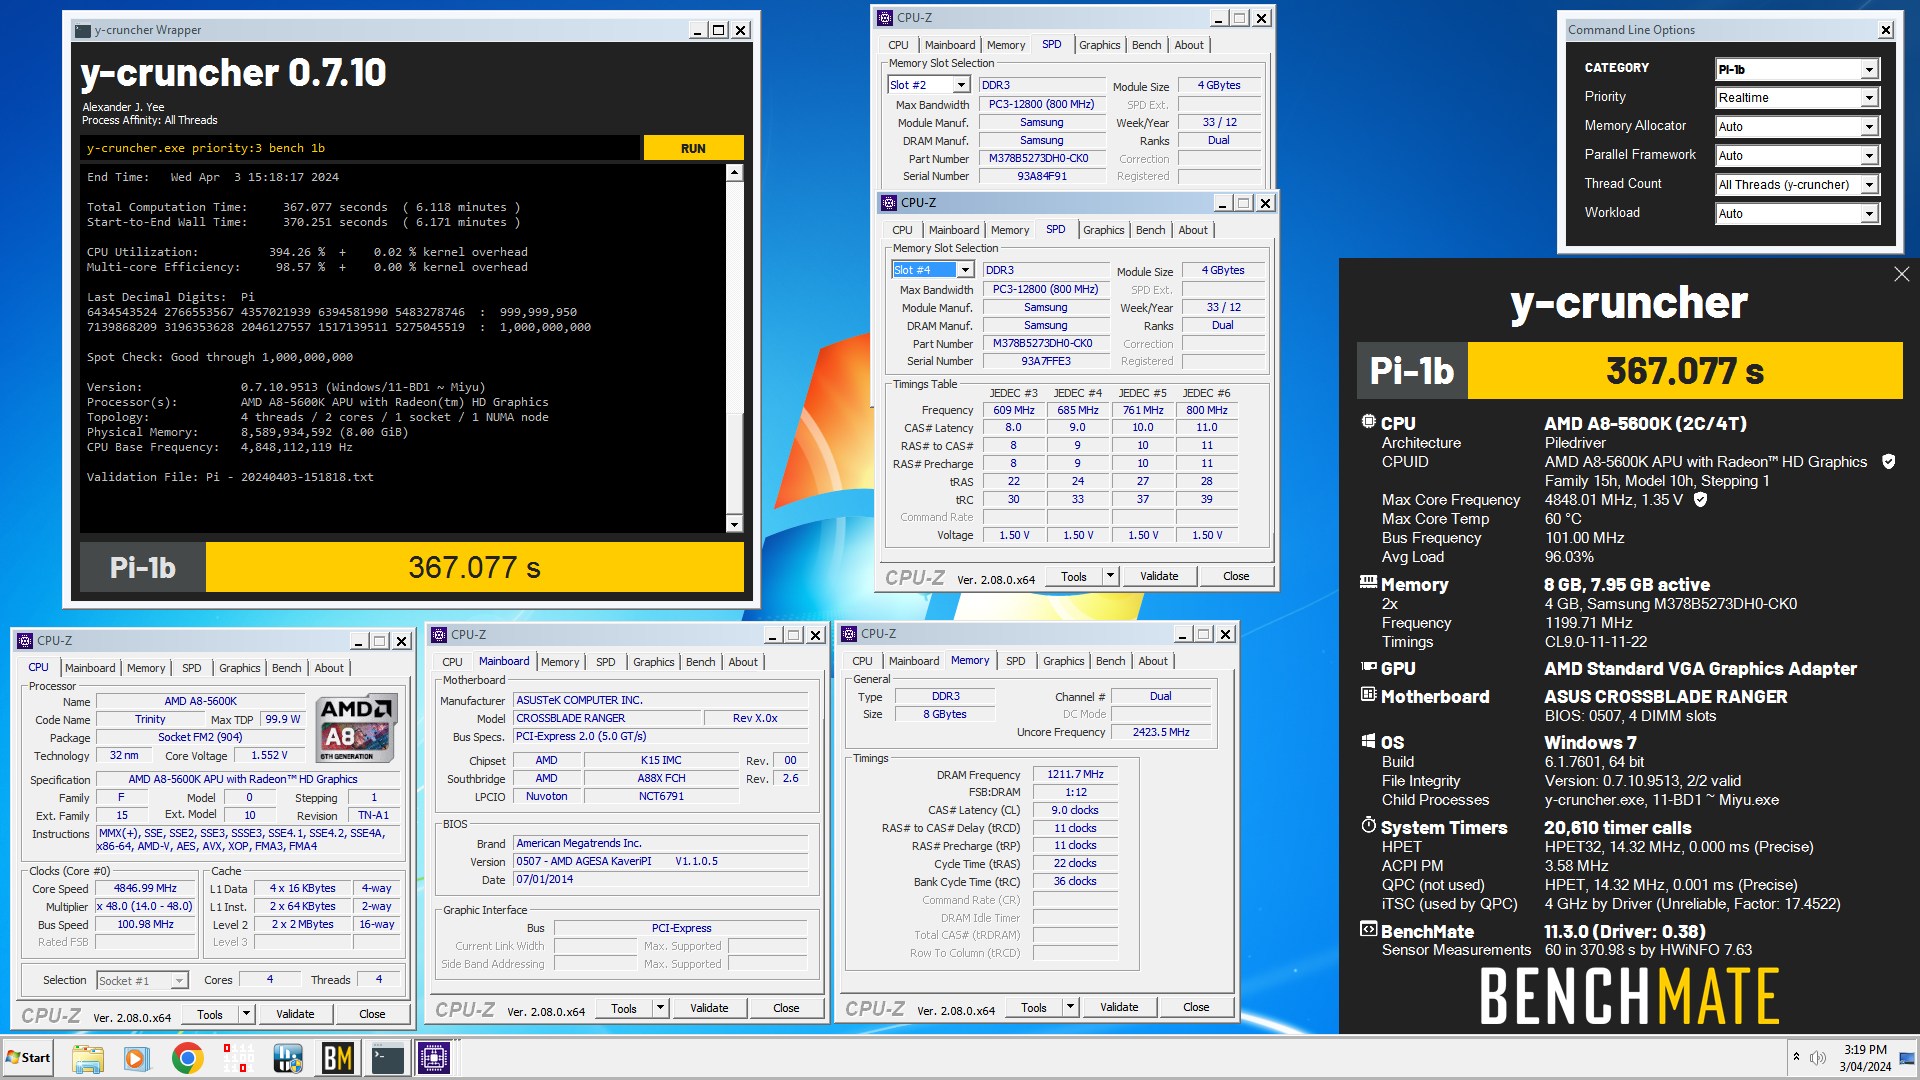Click the Memory module icon in BenchMate panel

[1368, 582]
